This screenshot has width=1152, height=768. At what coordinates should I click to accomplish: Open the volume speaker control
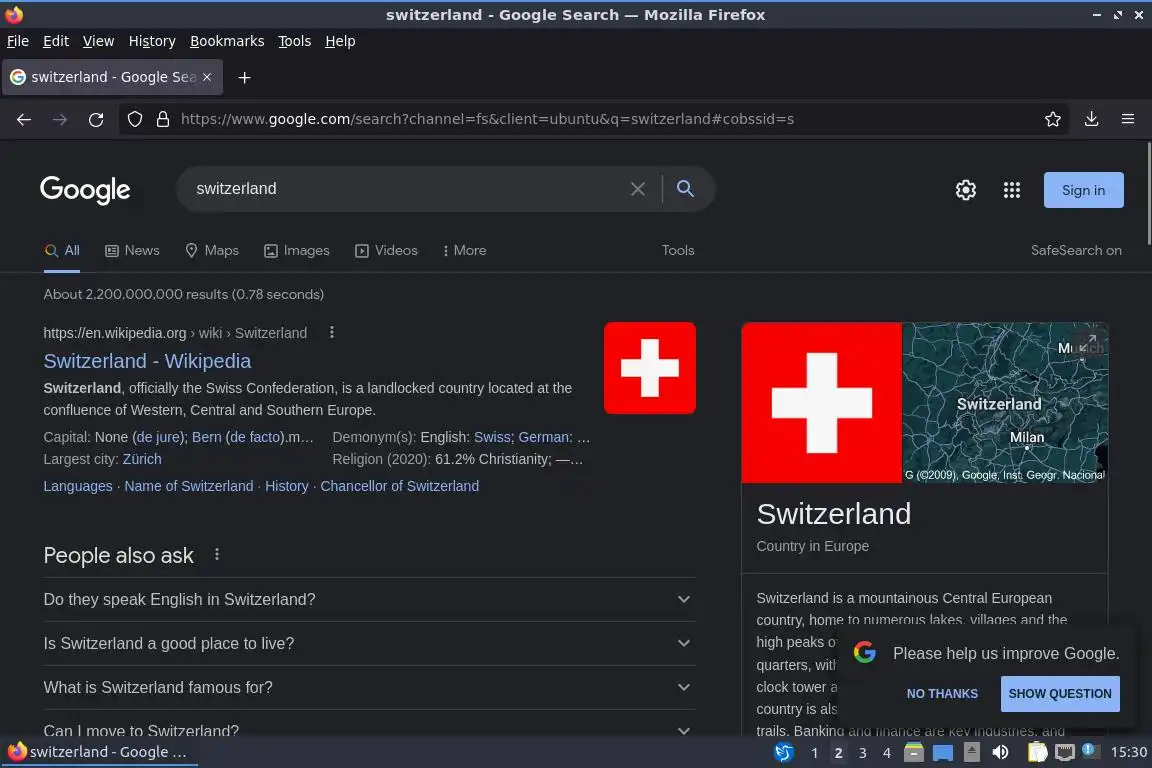point(1000,752)
